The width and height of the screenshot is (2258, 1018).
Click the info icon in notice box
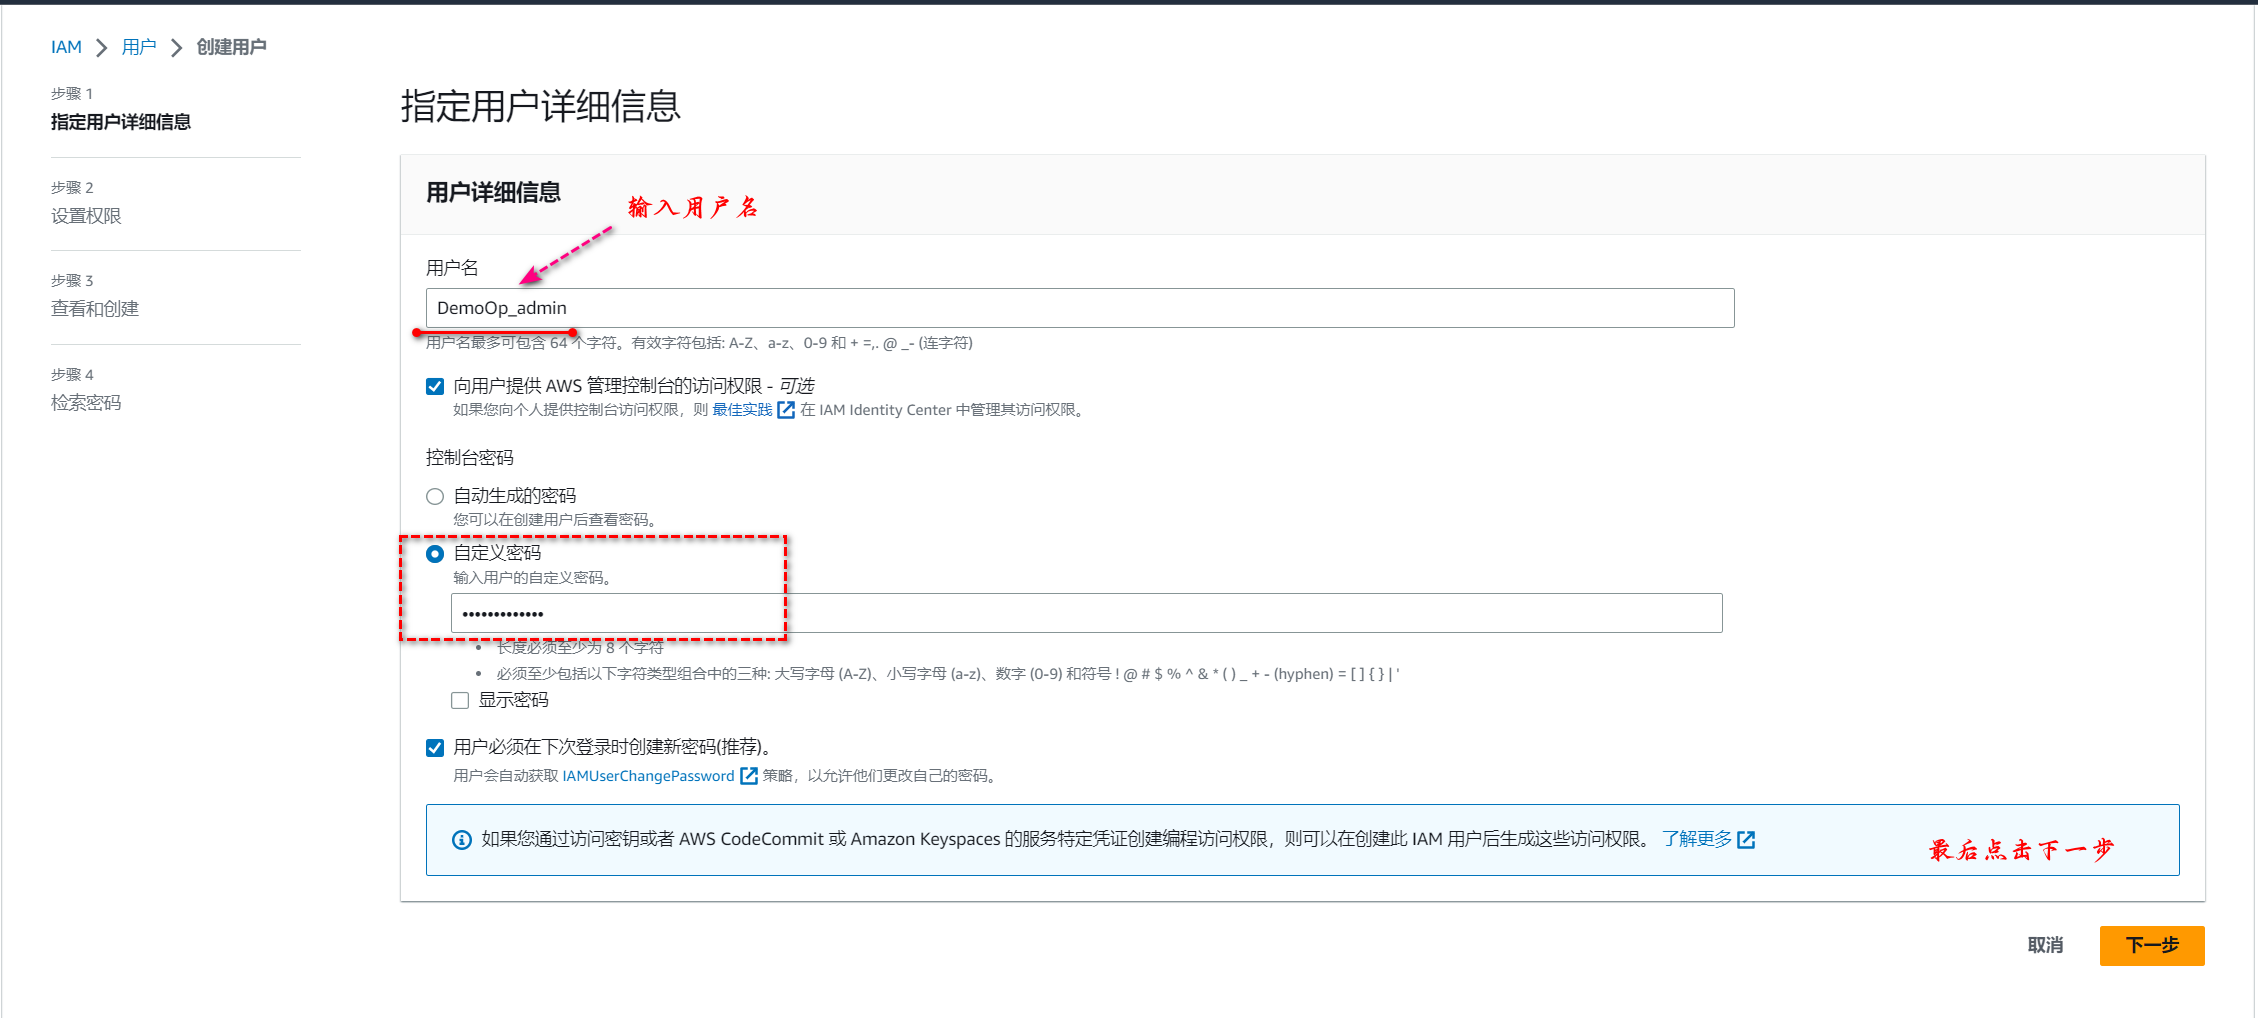462,840
